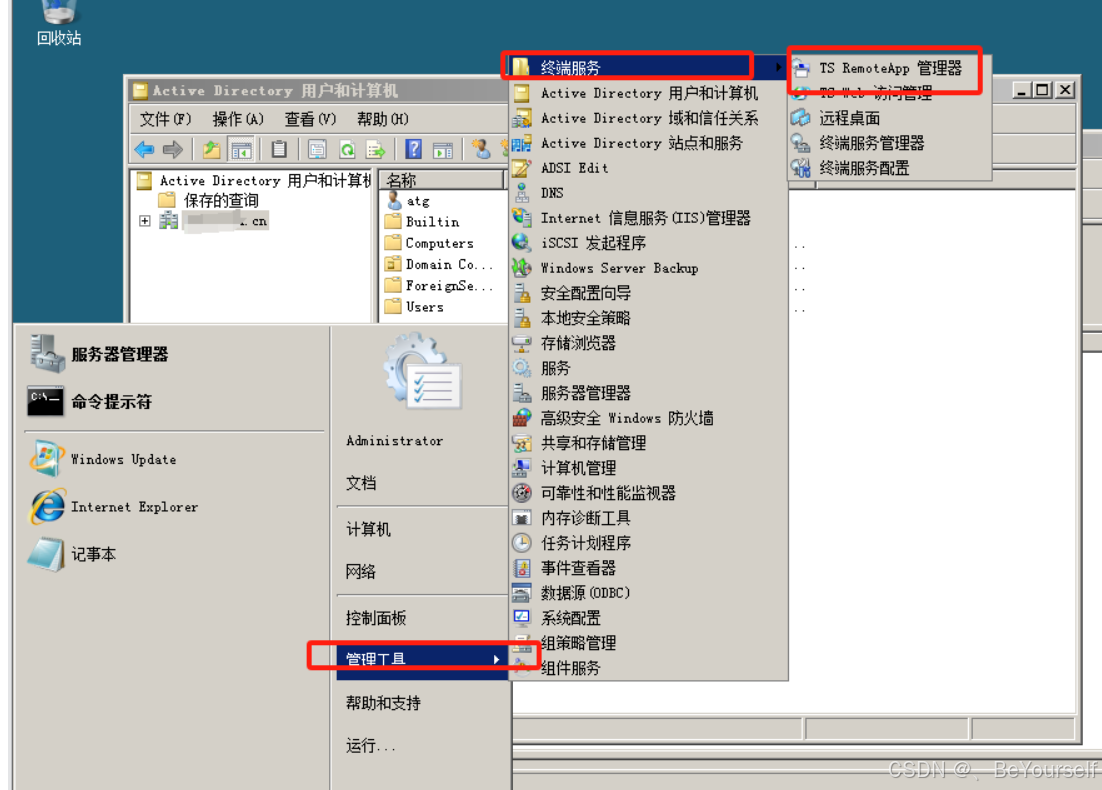Open 系统配置
Screen dimensions: 1102x790
(x=647, y=618)
